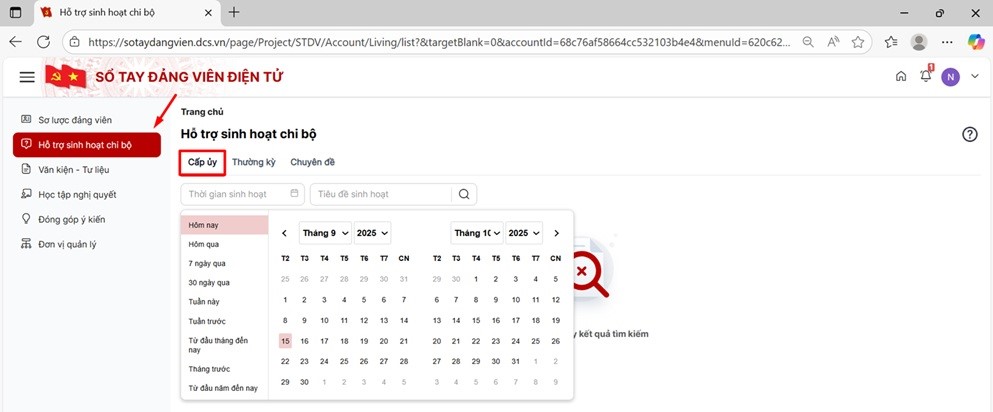
Task: Click the Tiêu đề sinh hoạt input
Action: click(382, 194)
